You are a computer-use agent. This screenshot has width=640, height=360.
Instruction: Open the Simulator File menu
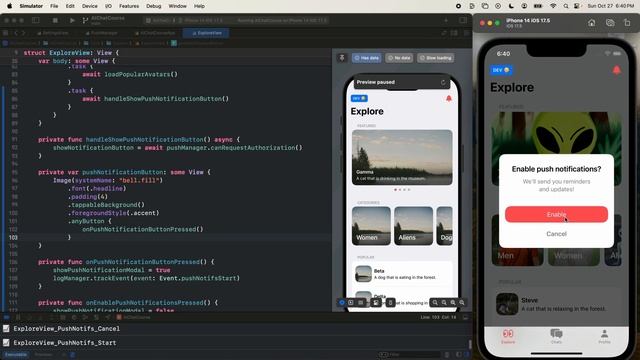pyautogui.click(x=54, y=6)
